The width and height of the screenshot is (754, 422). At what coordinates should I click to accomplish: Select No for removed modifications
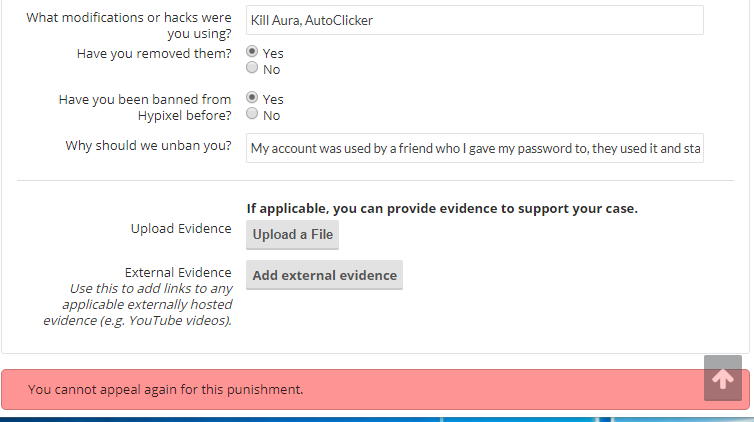(x=252, y=69)
